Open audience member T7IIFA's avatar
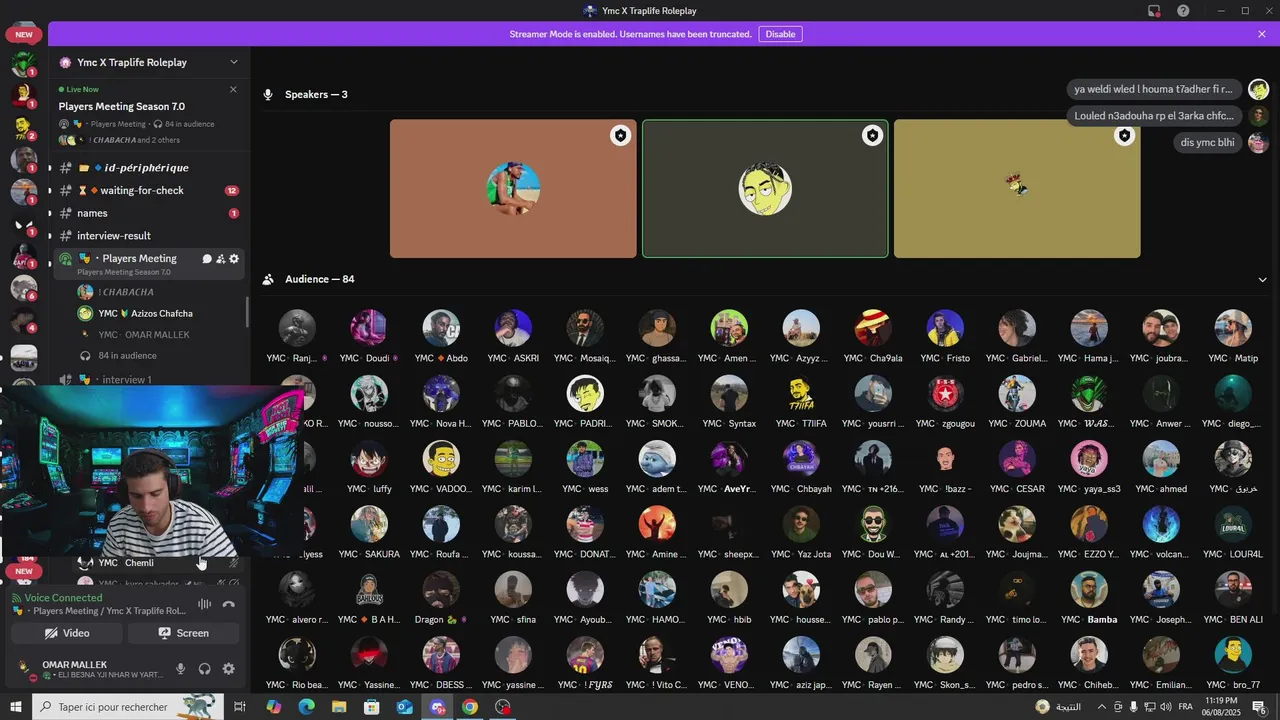 (x=801, y=394)
